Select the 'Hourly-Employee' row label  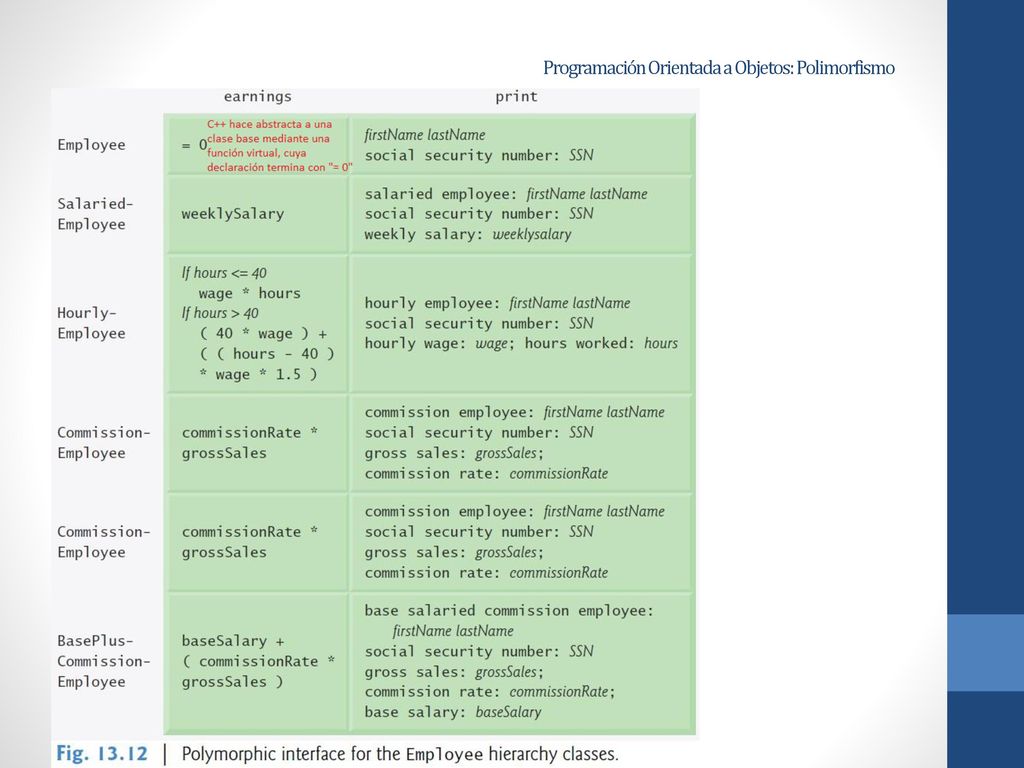pos(91,323)
